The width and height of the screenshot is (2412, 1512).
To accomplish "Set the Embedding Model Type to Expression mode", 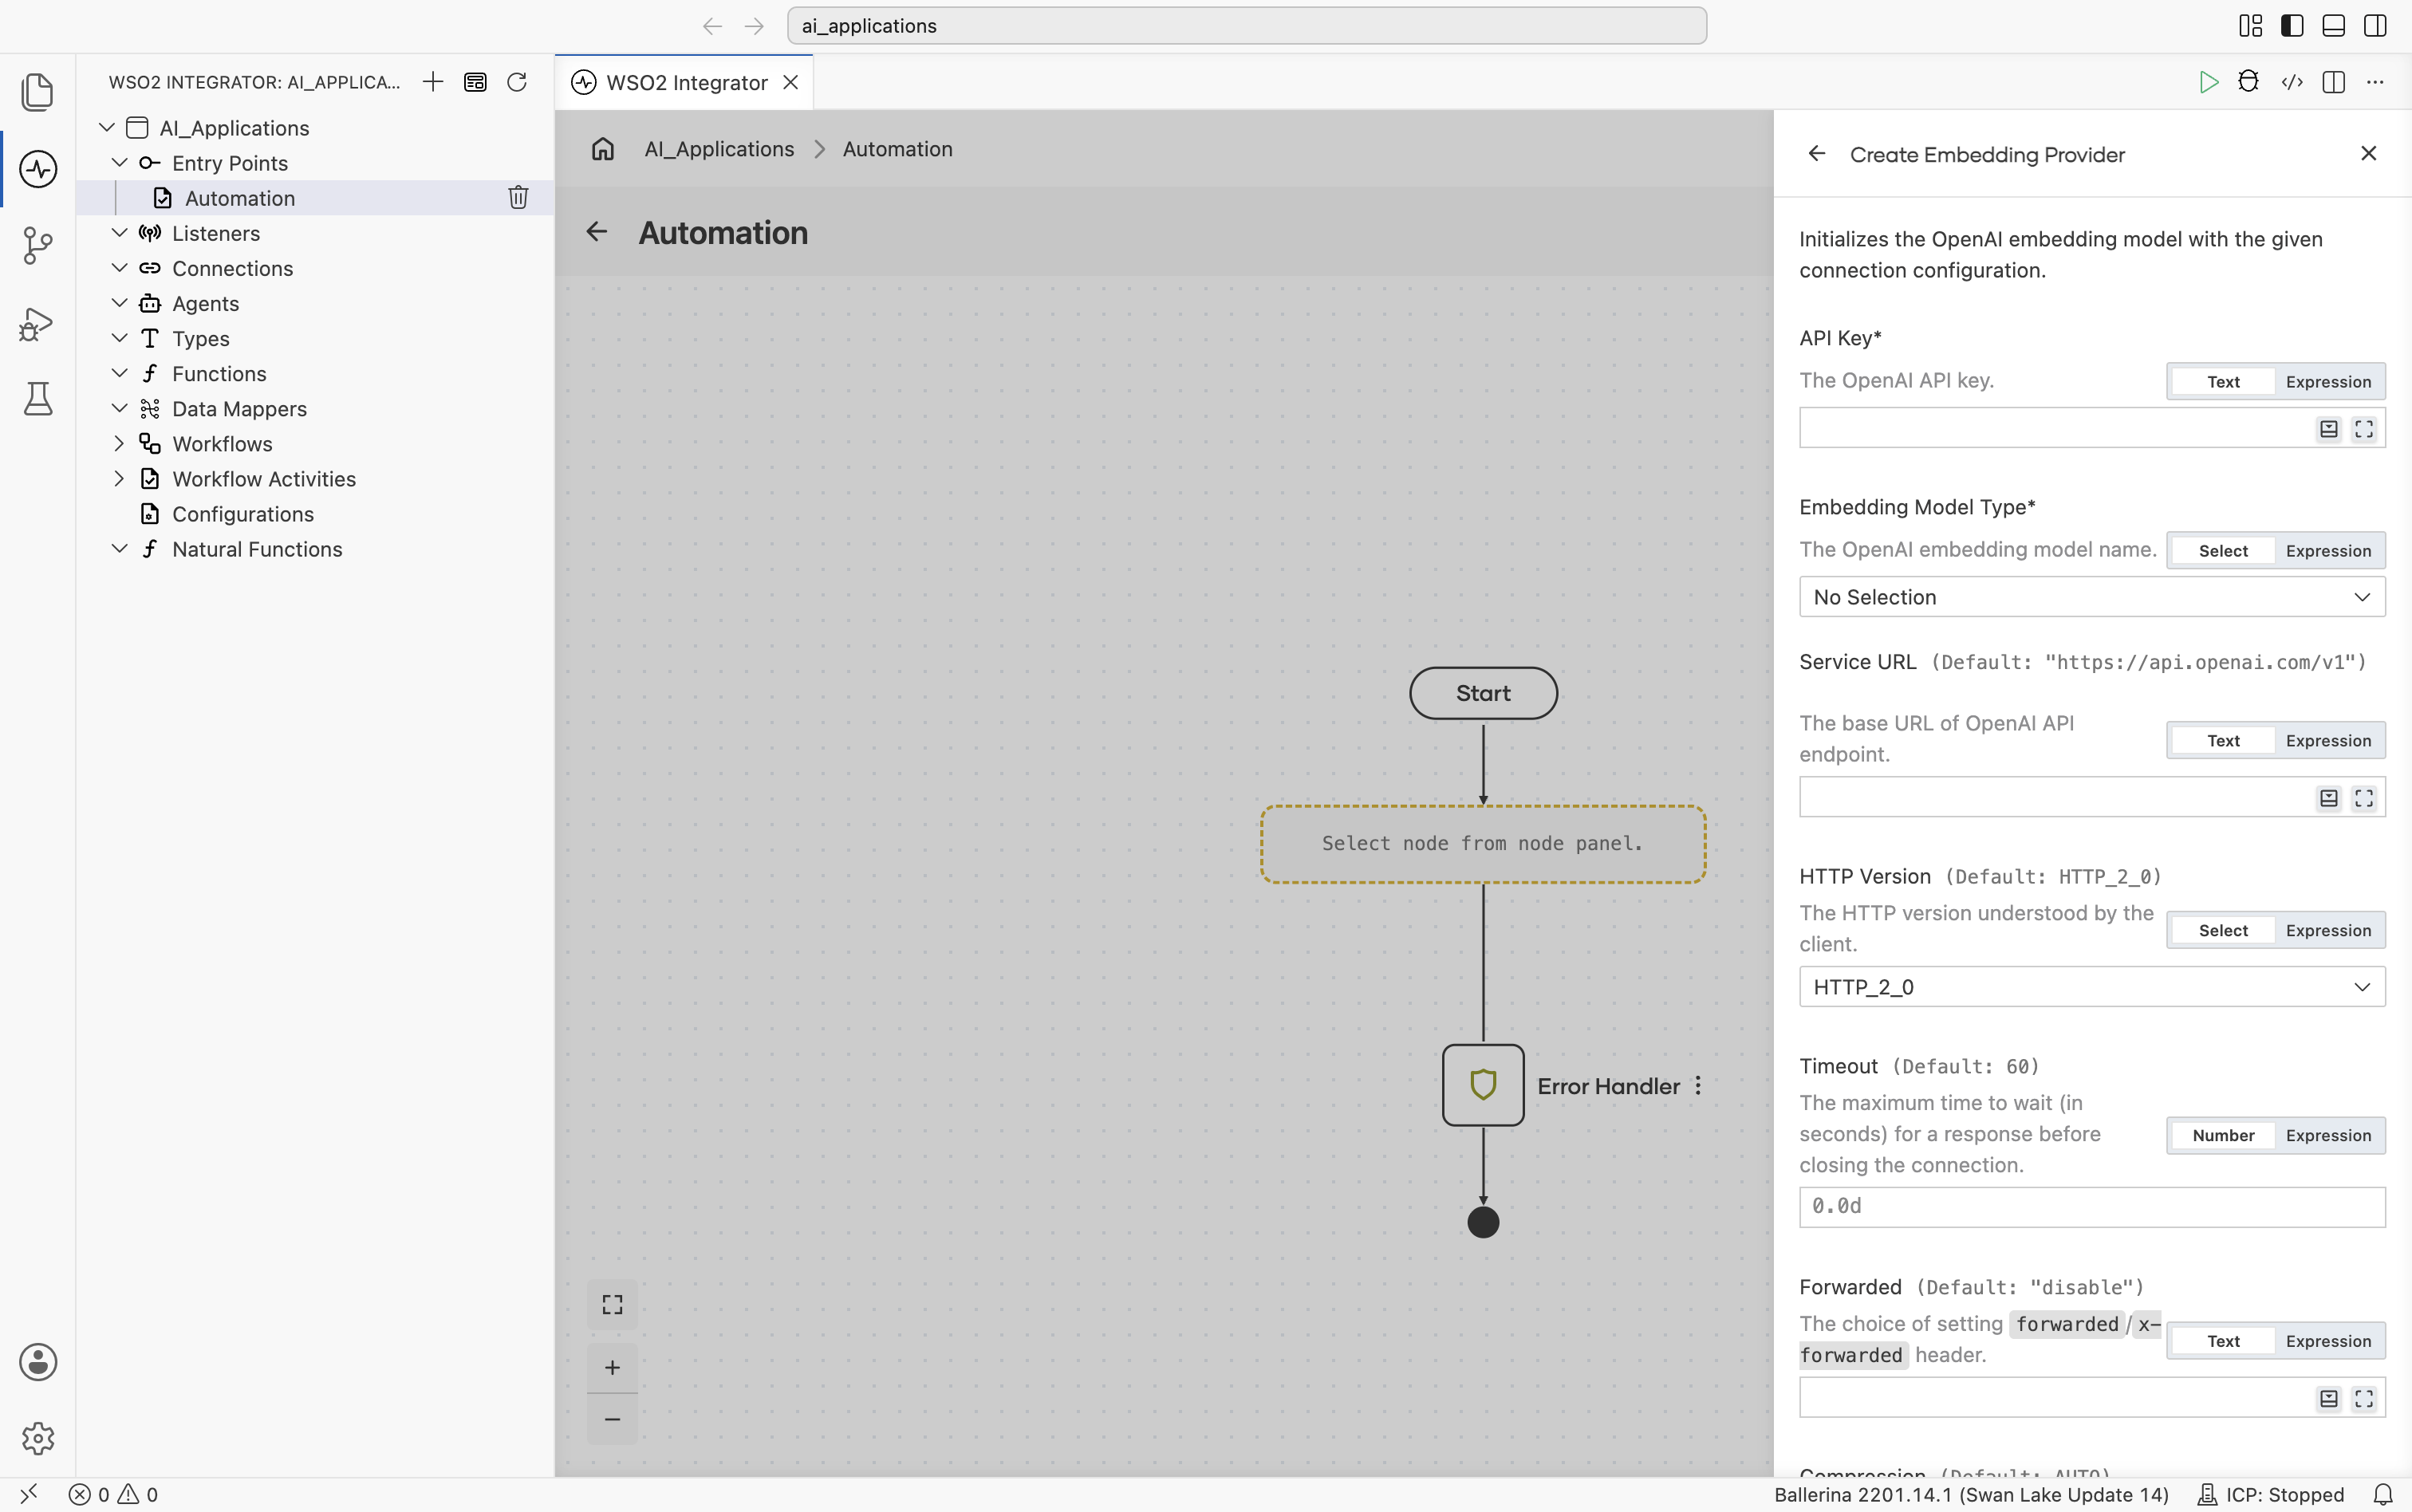I will tap(2328, 551).
